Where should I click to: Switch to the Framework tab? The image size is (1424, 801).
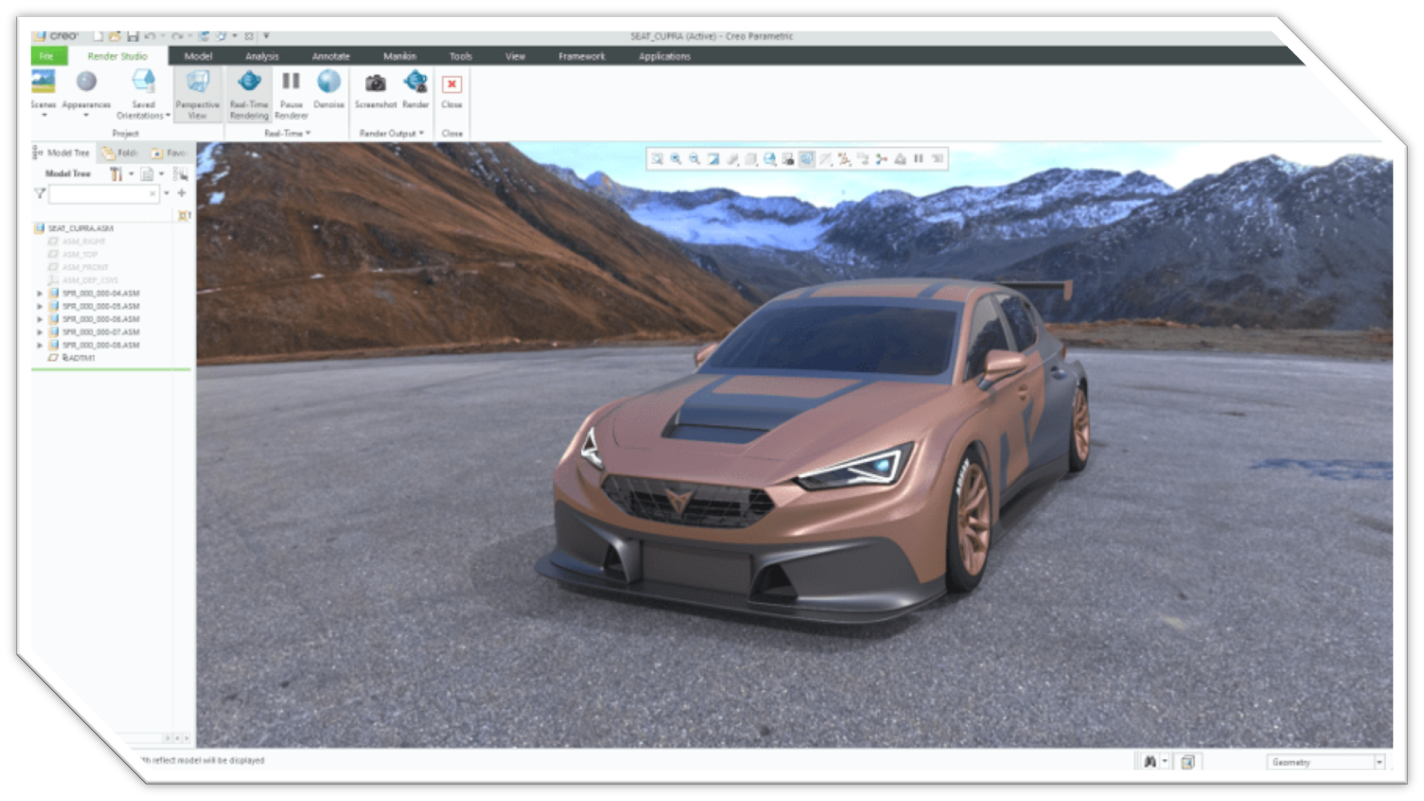tap(582, 56)
